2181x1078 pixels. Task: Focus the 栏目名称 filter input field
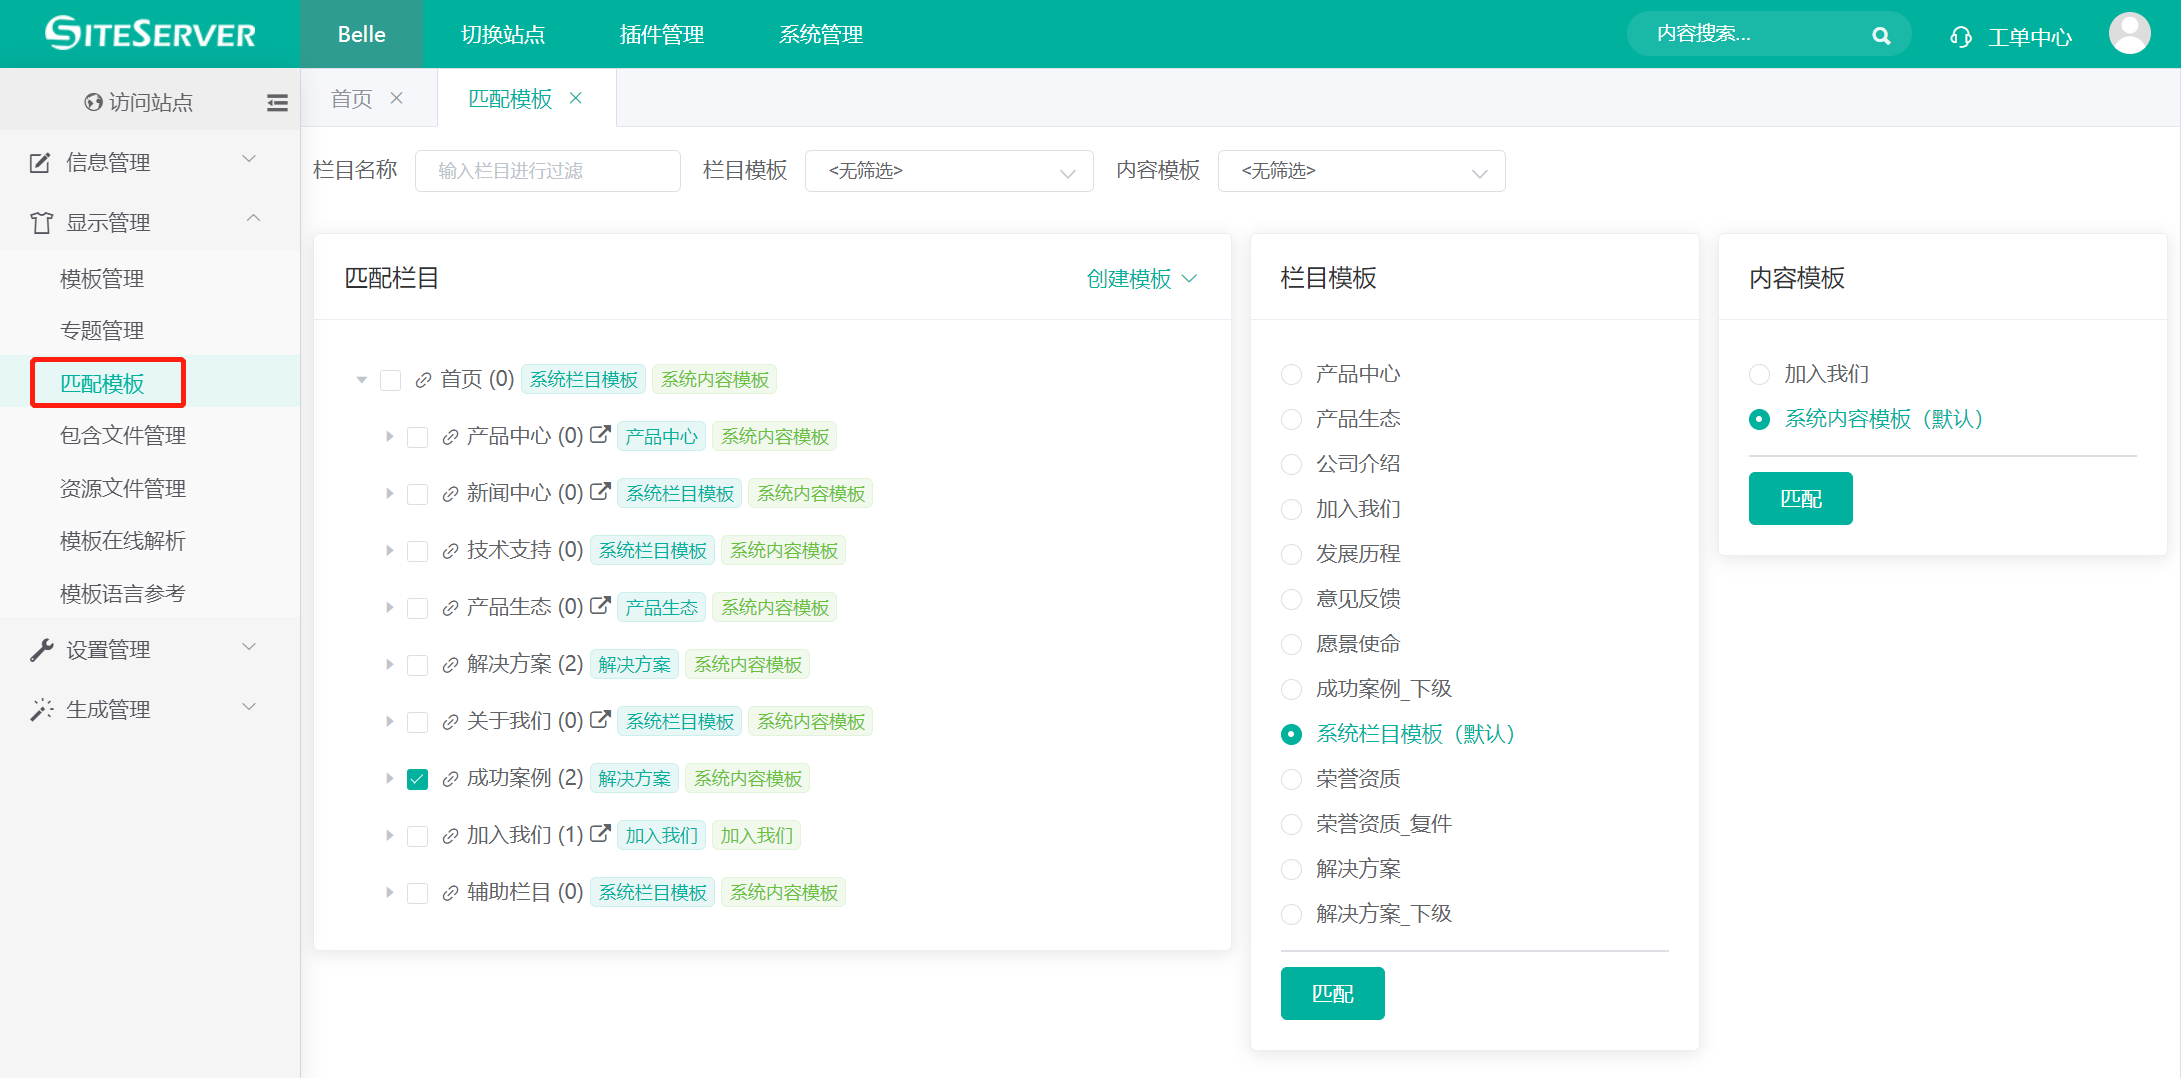(547, 171)
